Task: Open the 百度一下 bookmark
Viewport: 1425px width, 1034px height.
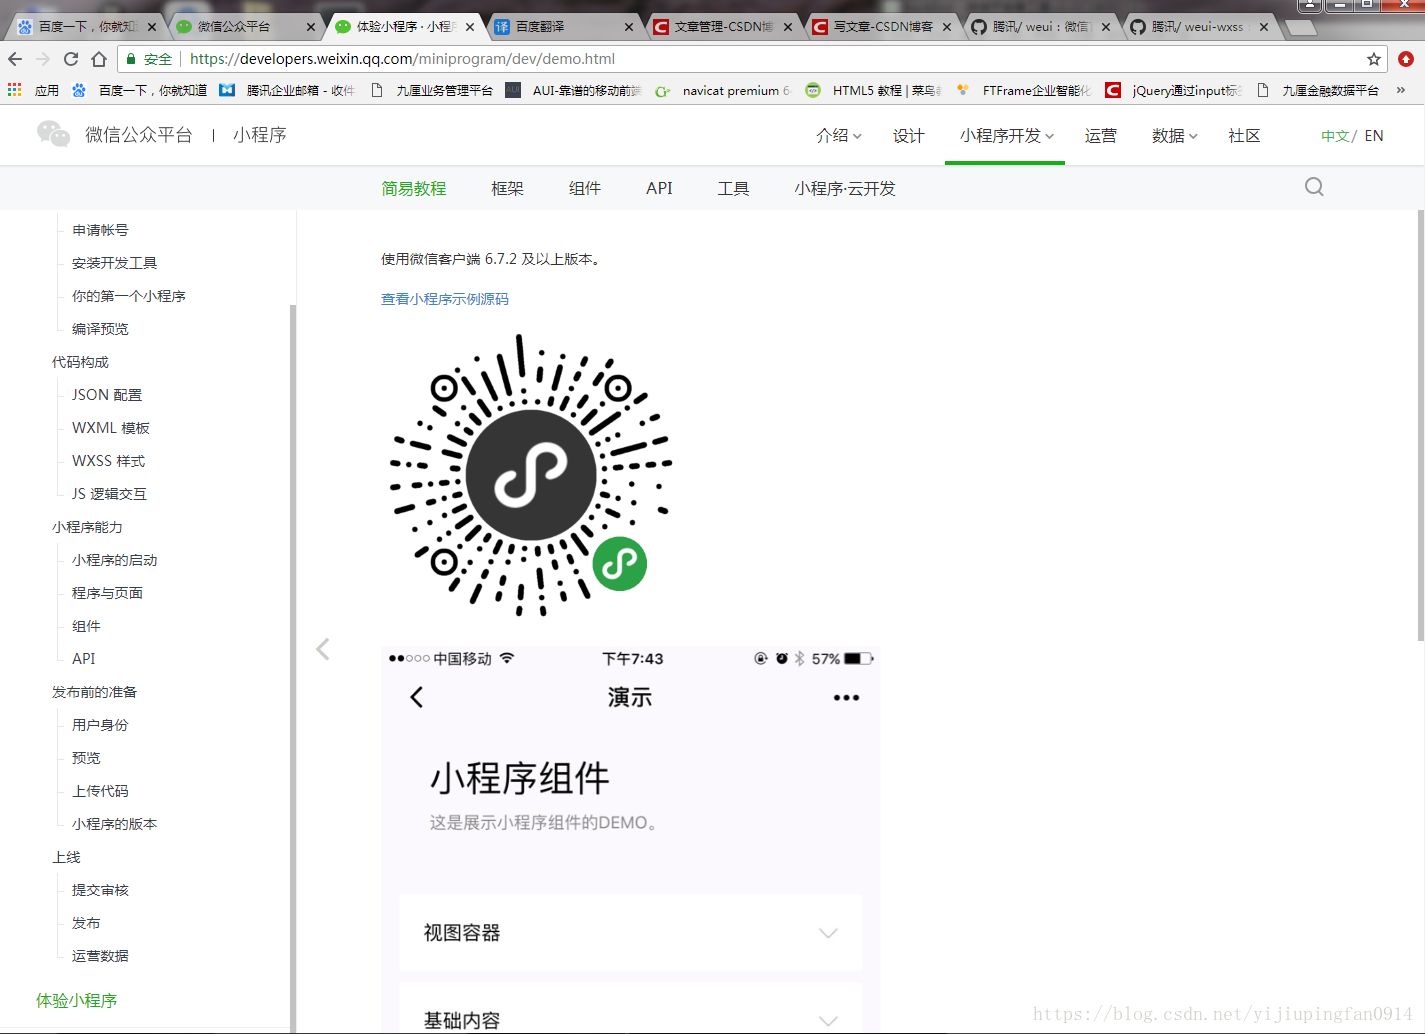Action: [x=139, y=90]
